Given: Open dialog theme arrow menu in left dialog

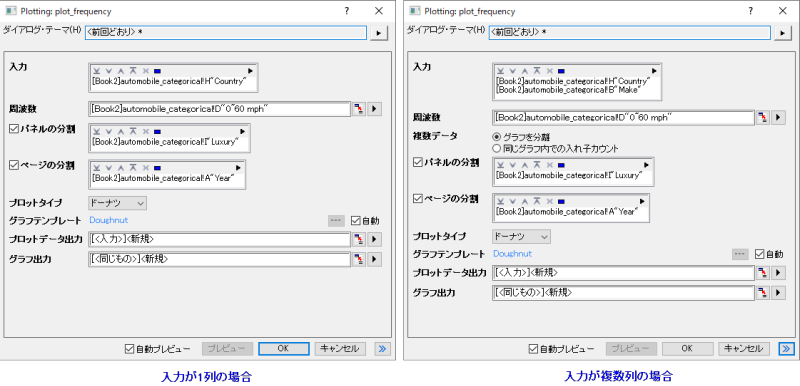Looking at the screenshot, I should click(x=379, y=33).
